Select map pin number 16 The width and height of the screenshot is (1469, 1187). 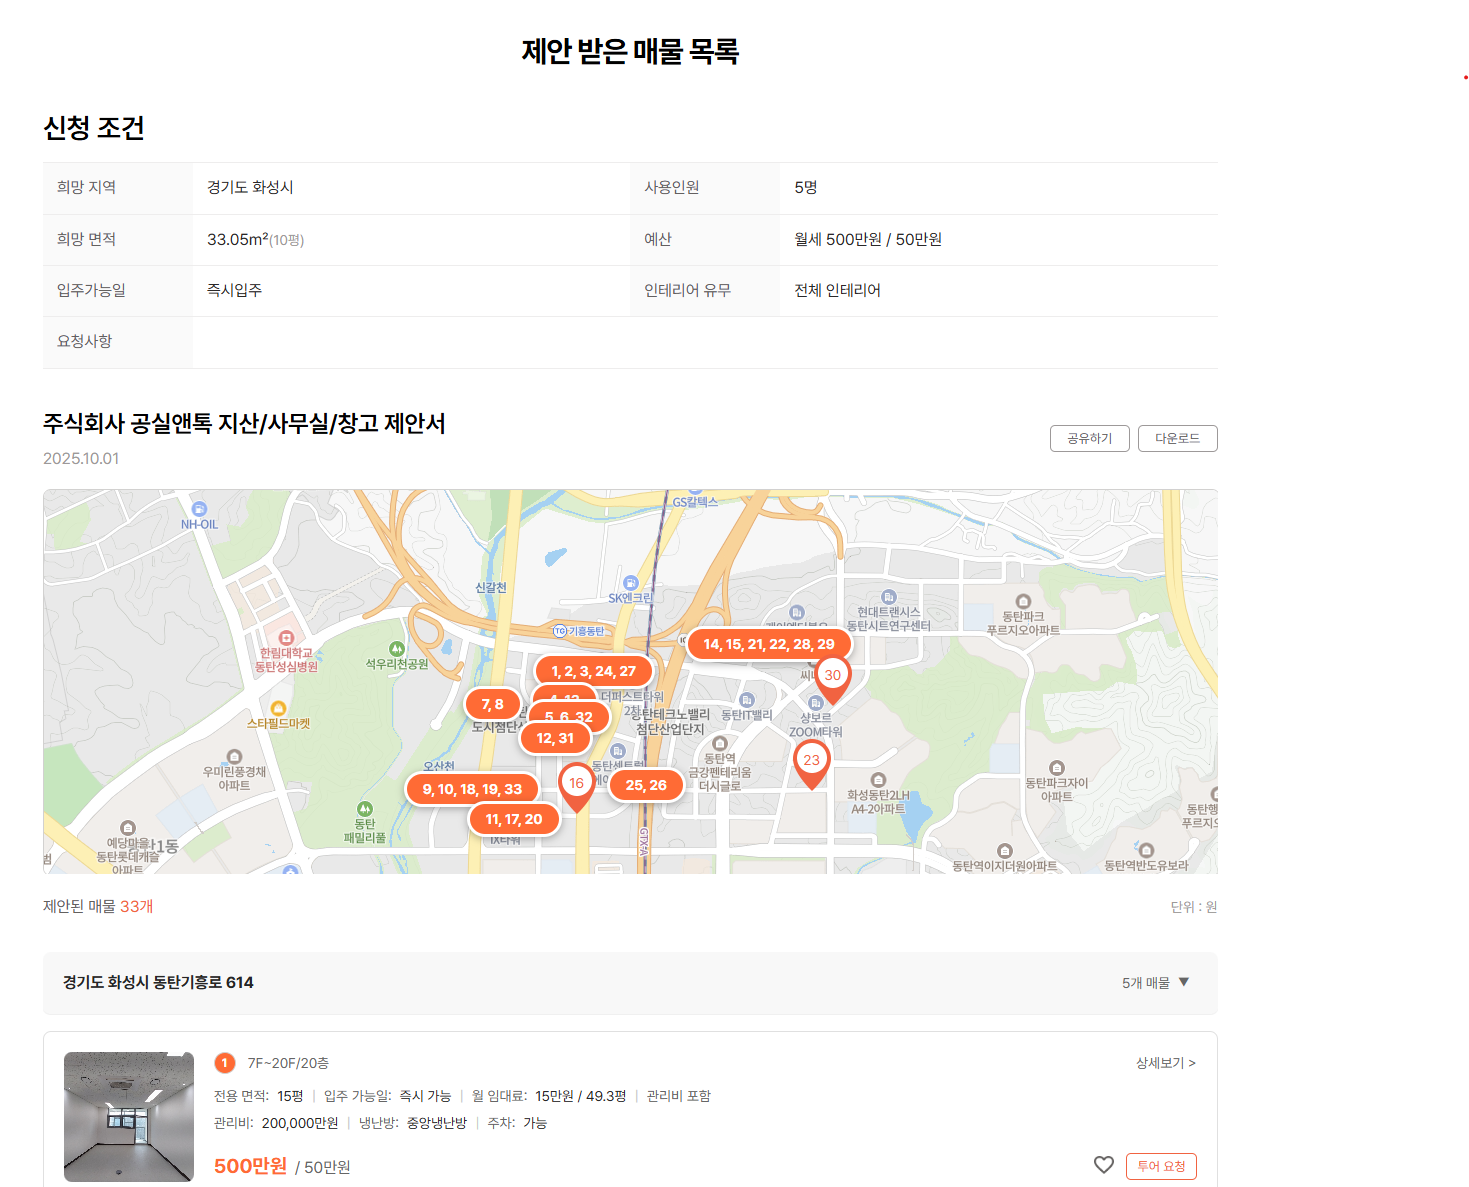pyautogui.click(x=576, y=784)
